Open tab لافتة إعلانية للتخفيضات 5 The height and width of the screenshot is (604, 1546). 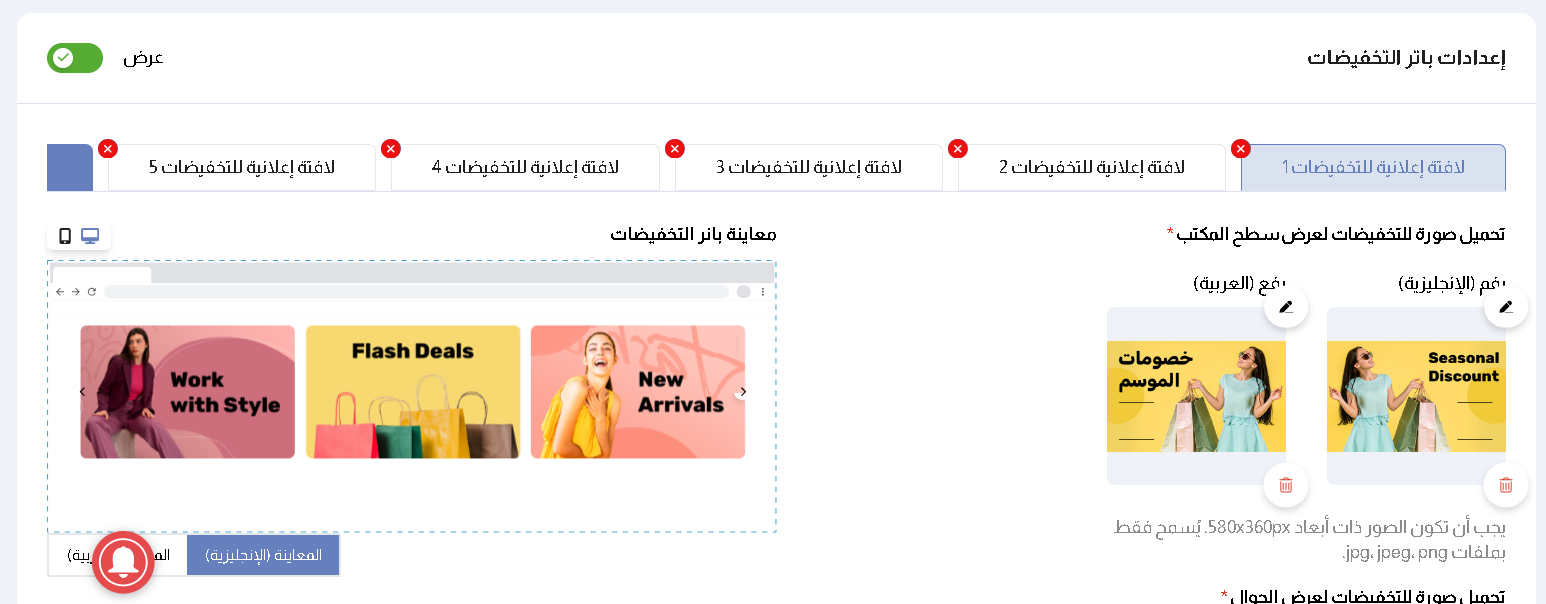[x=242, y=167]
